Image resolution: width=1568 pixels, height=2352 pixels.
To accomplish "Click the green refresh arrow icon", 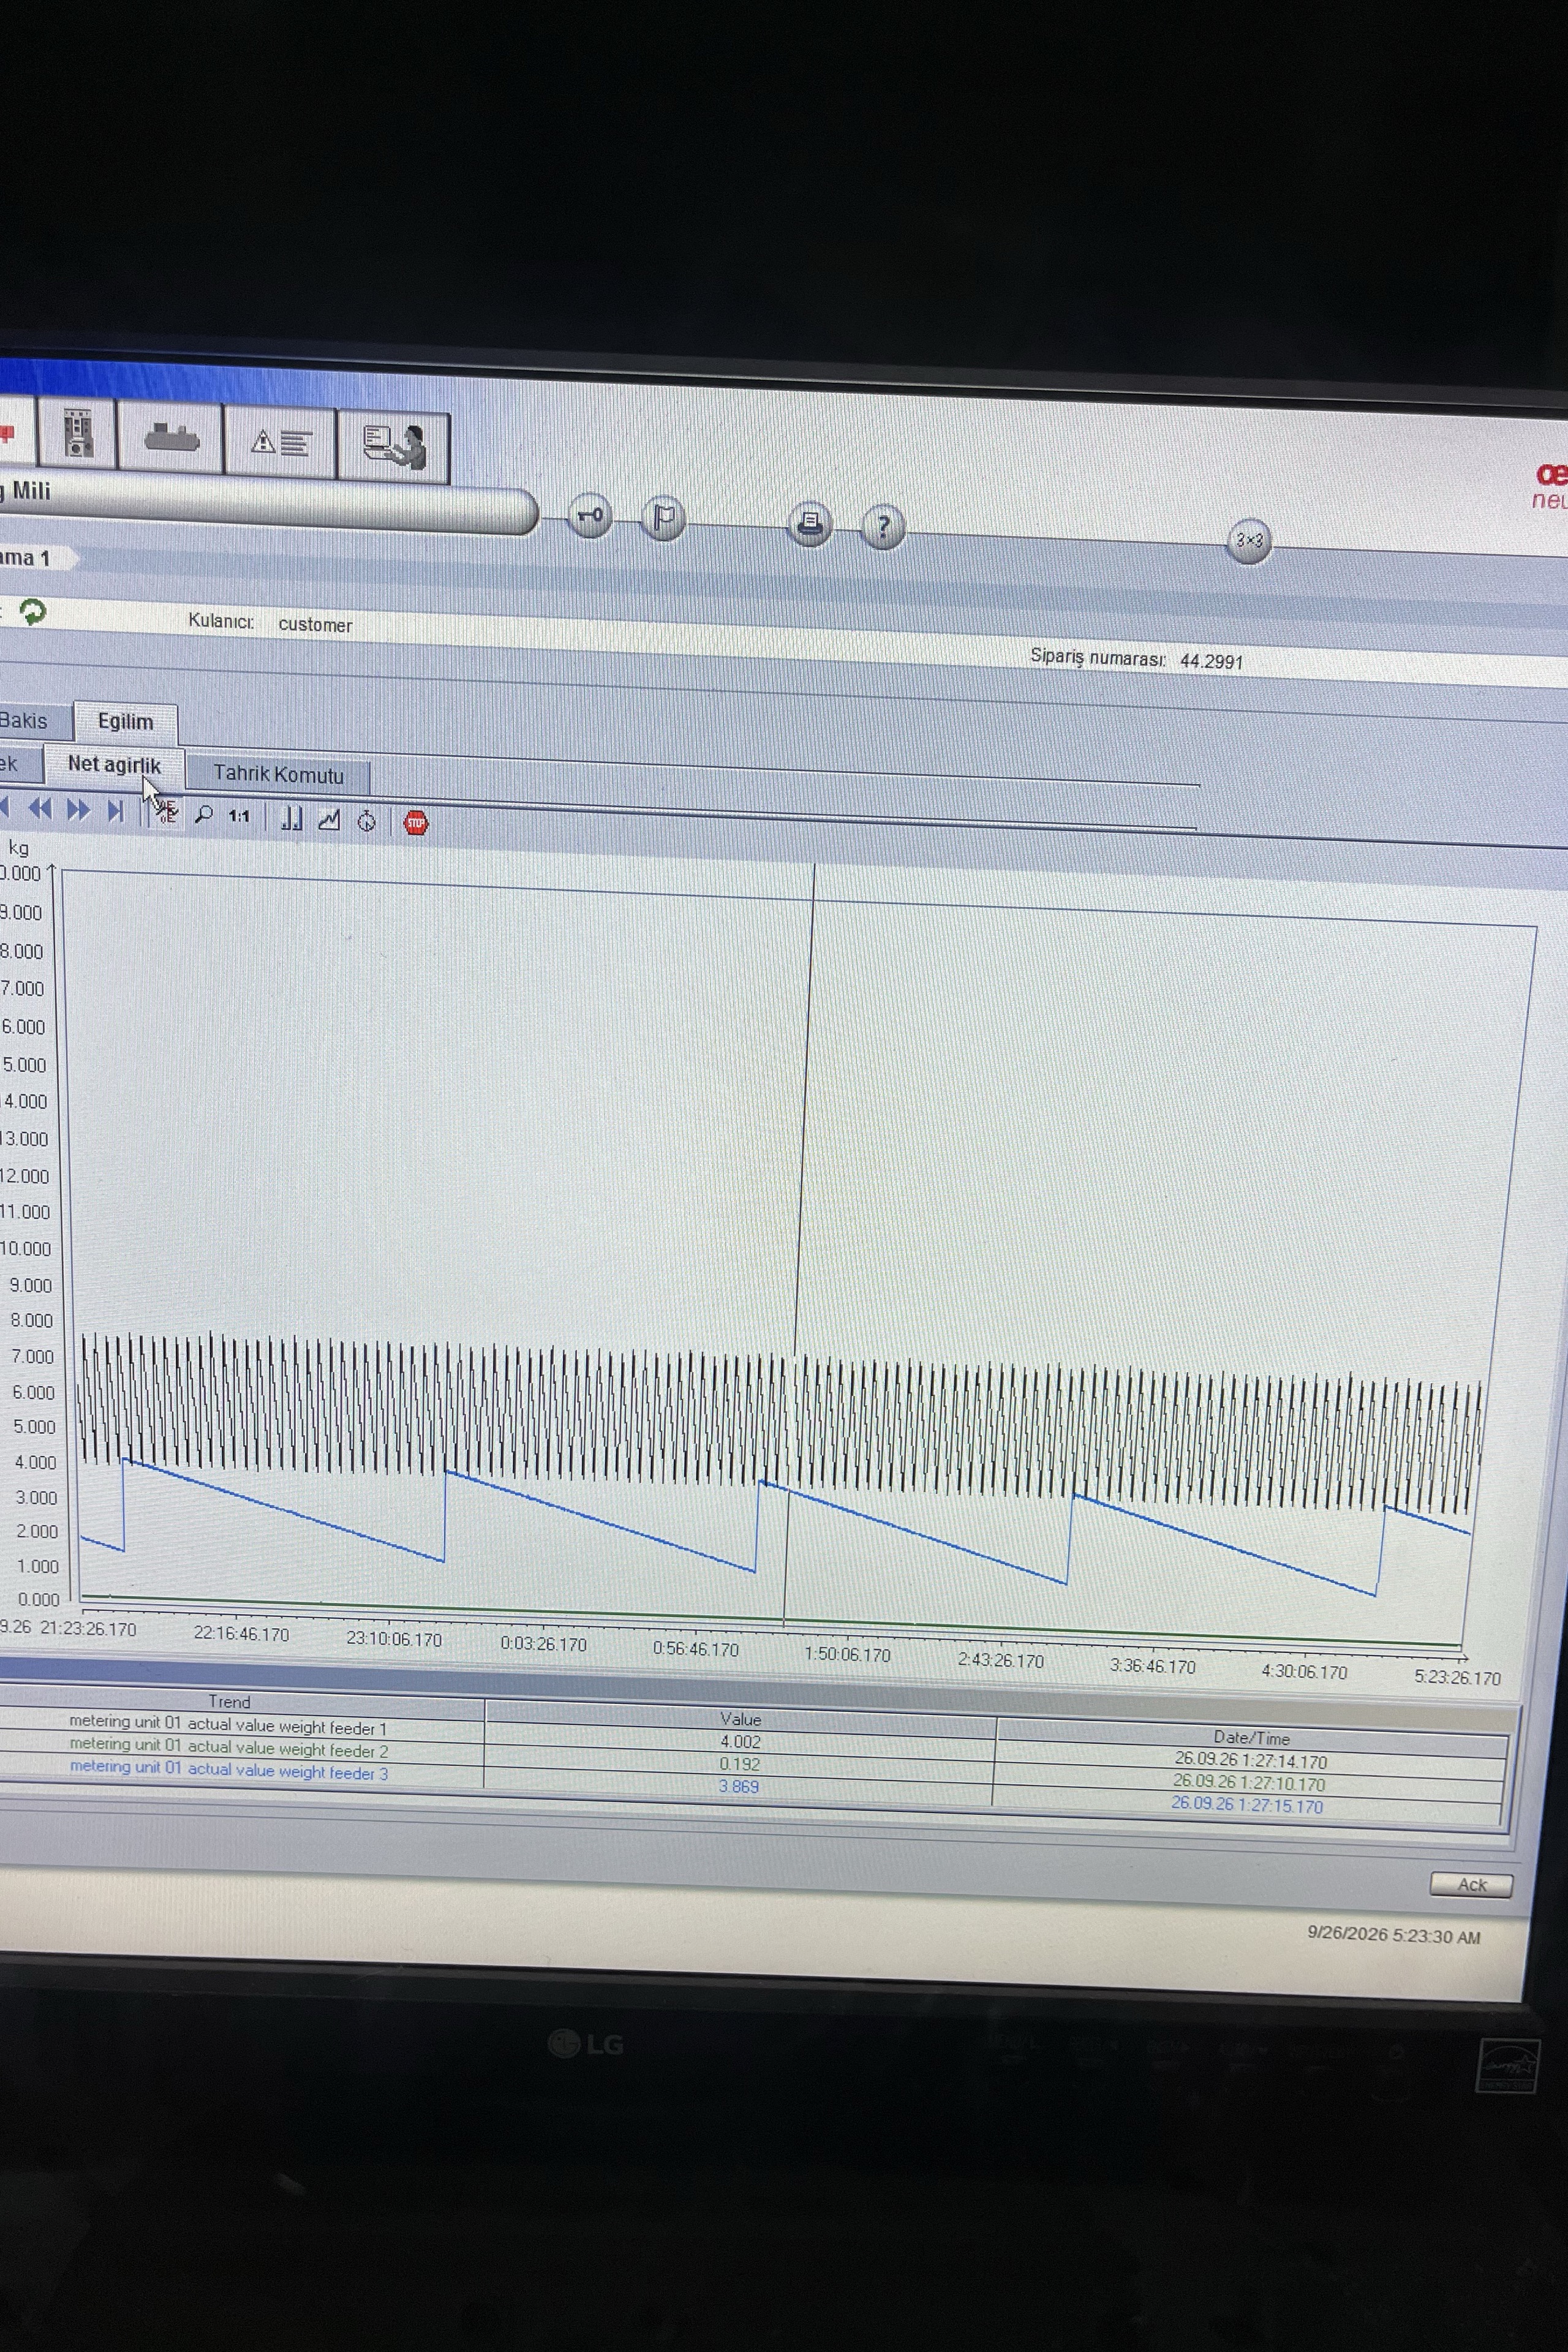I will (x=33, y=611).
